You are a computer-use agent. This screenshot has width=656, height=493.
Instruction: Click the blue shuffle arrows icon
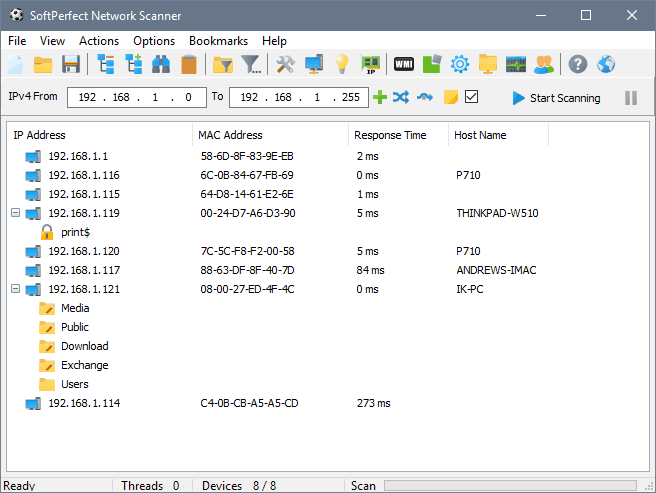tap(401, 97)
